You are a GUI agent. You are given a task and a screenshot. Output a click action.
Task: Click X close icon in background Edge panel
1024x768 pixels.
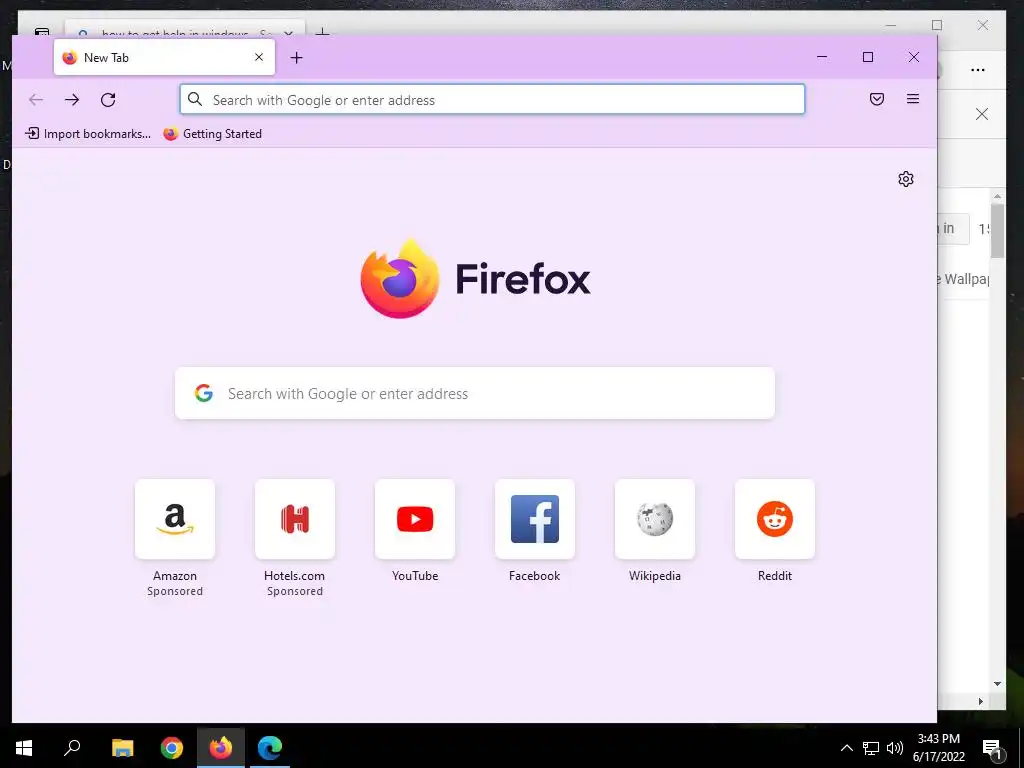982,114
